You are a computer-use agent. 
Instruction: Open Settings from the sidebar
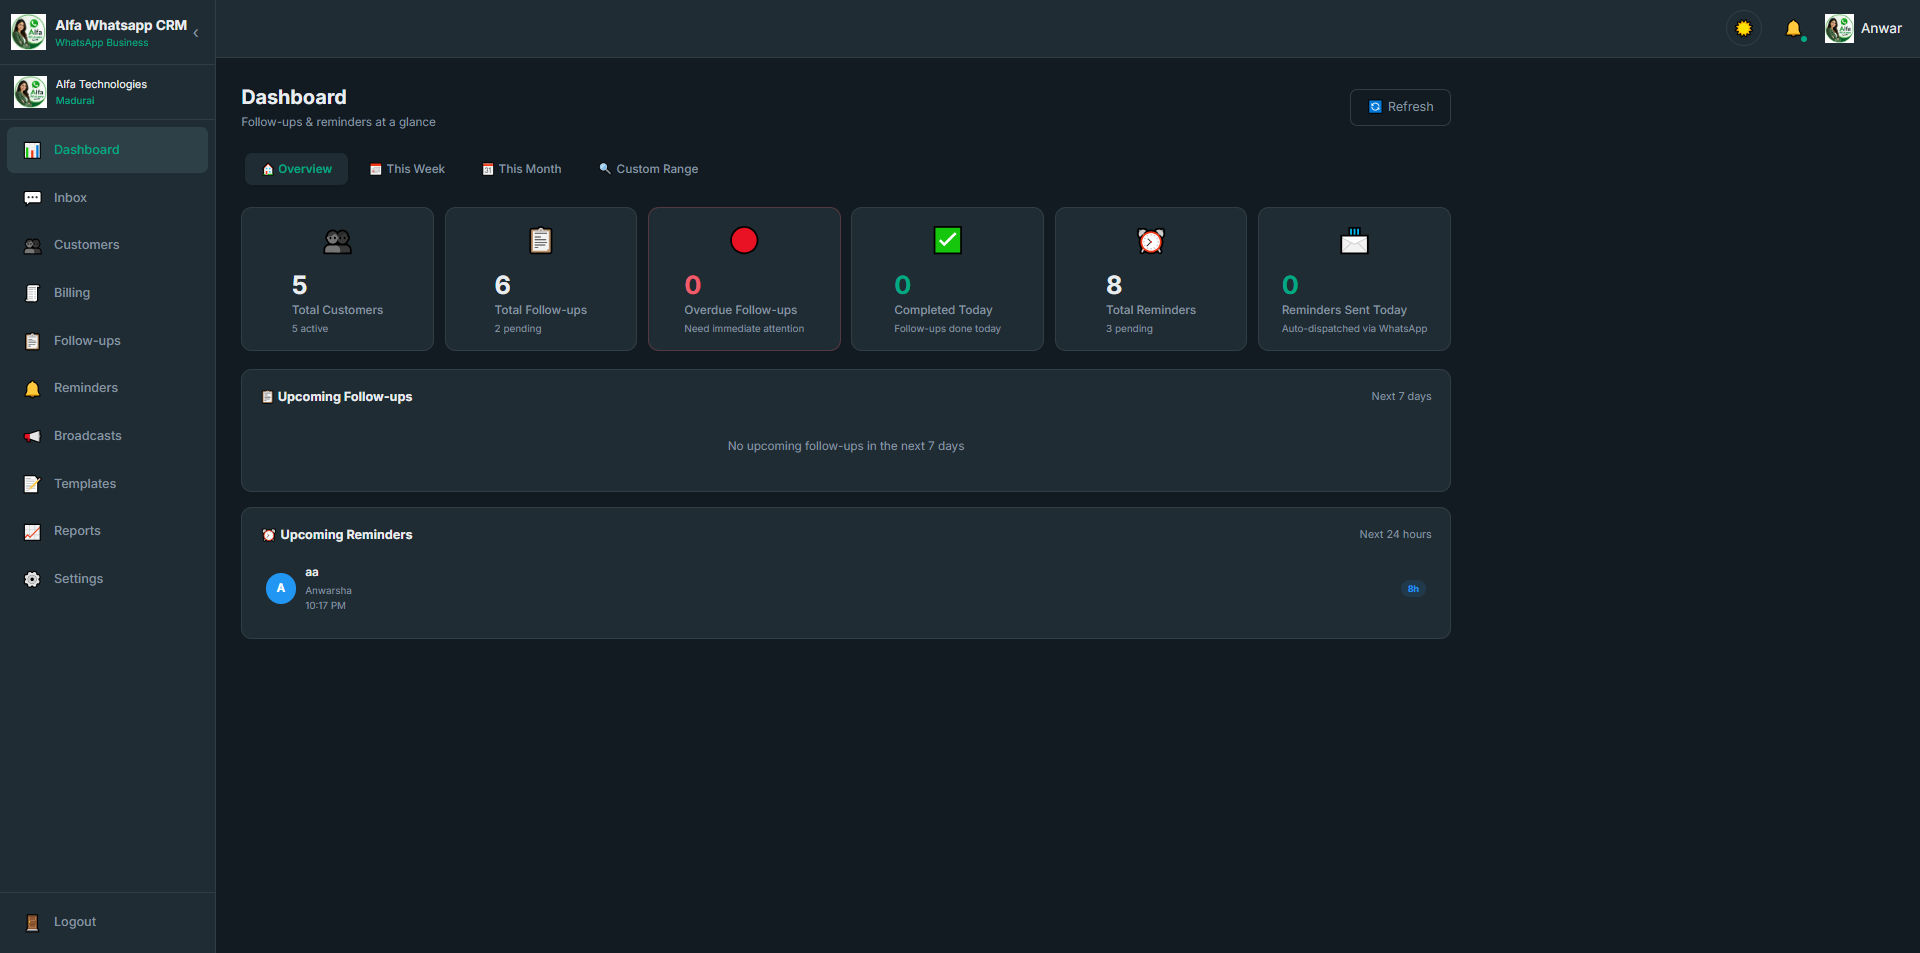pyautogui.click(x=107, y=579)
